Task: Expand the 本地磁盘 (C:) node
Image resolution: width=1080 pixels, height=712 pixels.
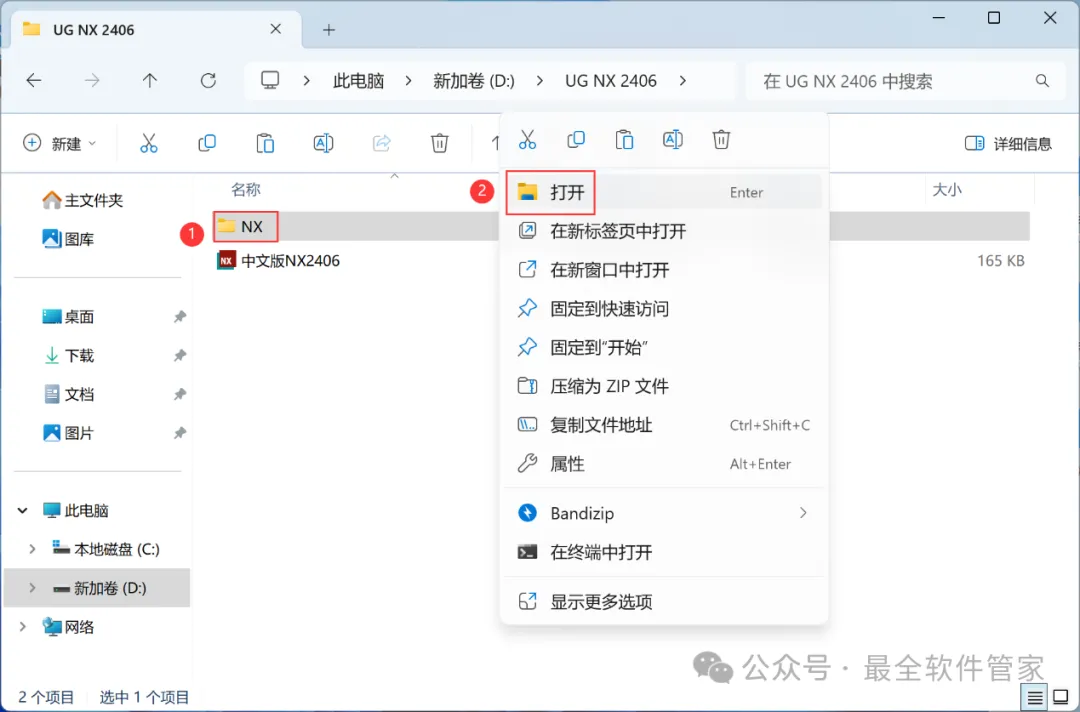Action: pyautogui.click(x=32, y=549)
